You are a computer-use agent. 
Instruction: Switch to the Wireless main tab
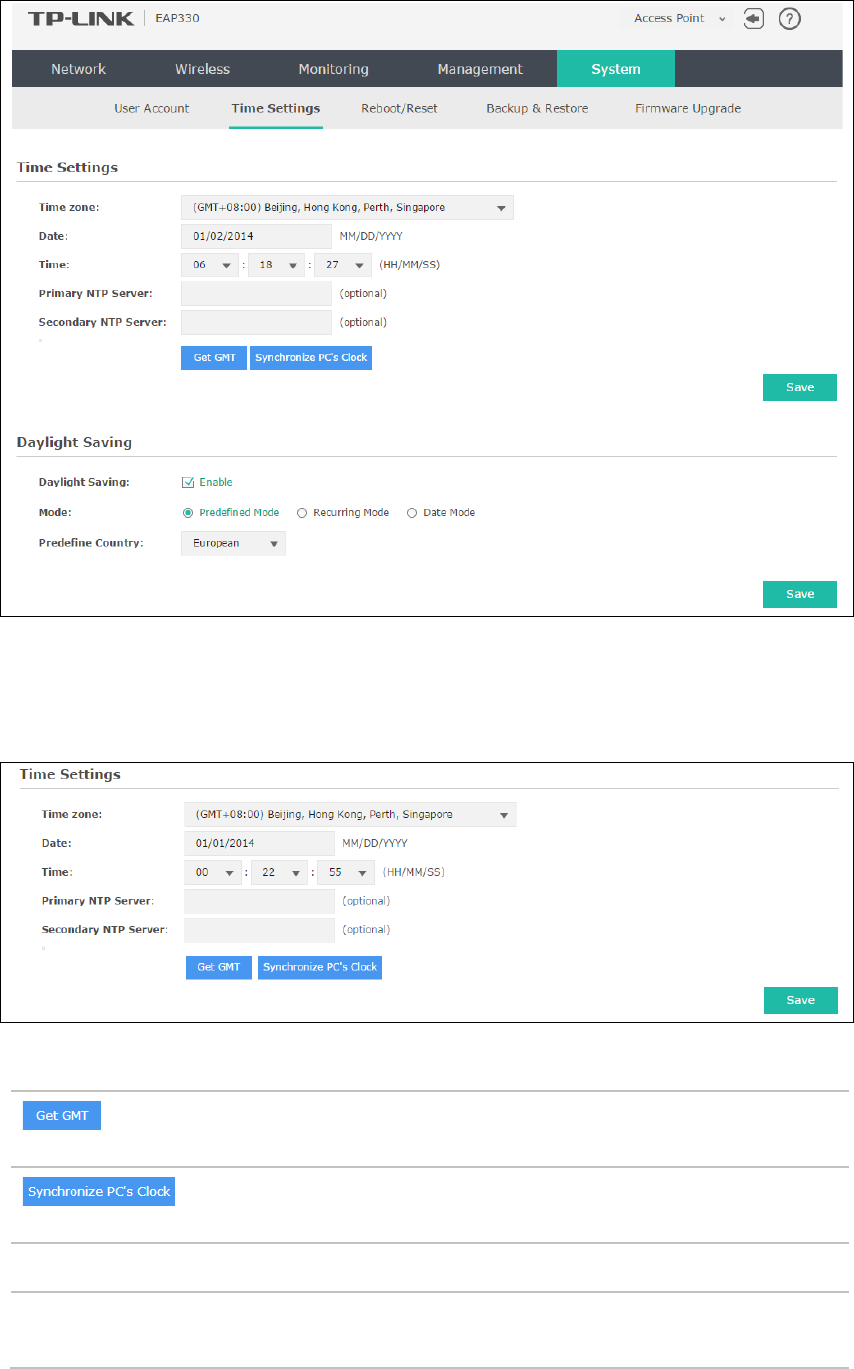(x=202, y=69)
